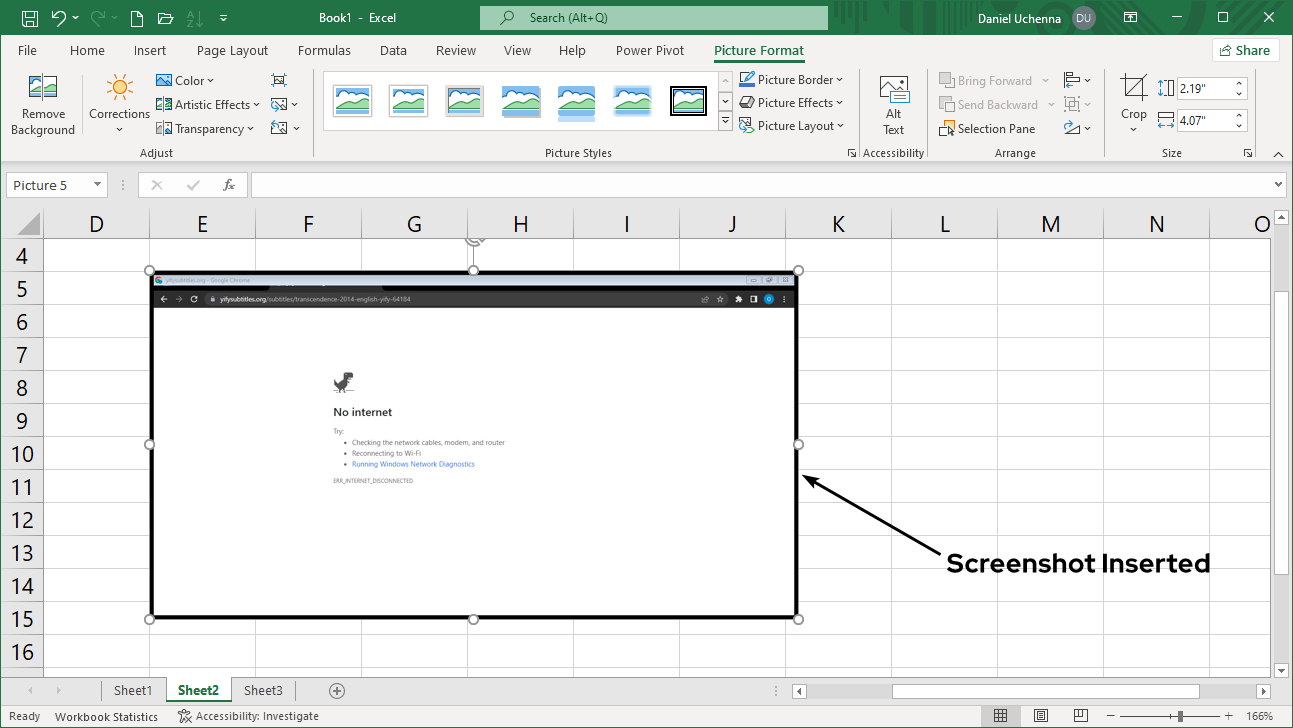Click the Rotate Objects icon

coord(1072,129)
